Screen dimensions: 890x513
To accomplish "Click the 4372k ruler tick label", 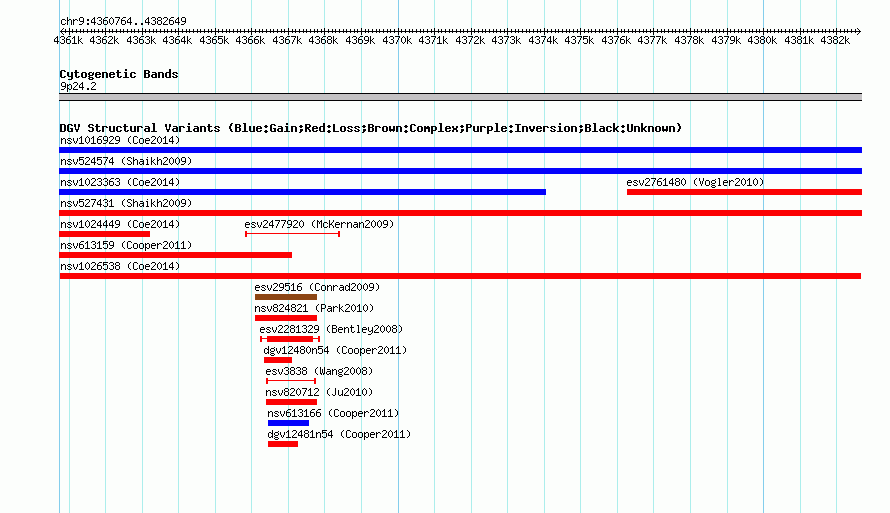I will (470, 40).
